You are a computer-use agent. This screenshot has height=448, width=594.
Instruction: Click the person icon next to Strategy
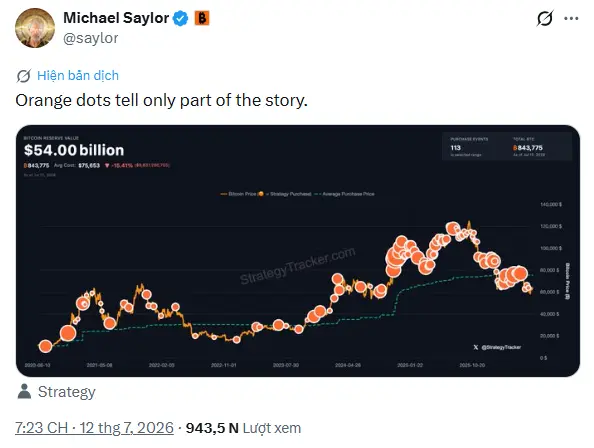pos(24,392)
